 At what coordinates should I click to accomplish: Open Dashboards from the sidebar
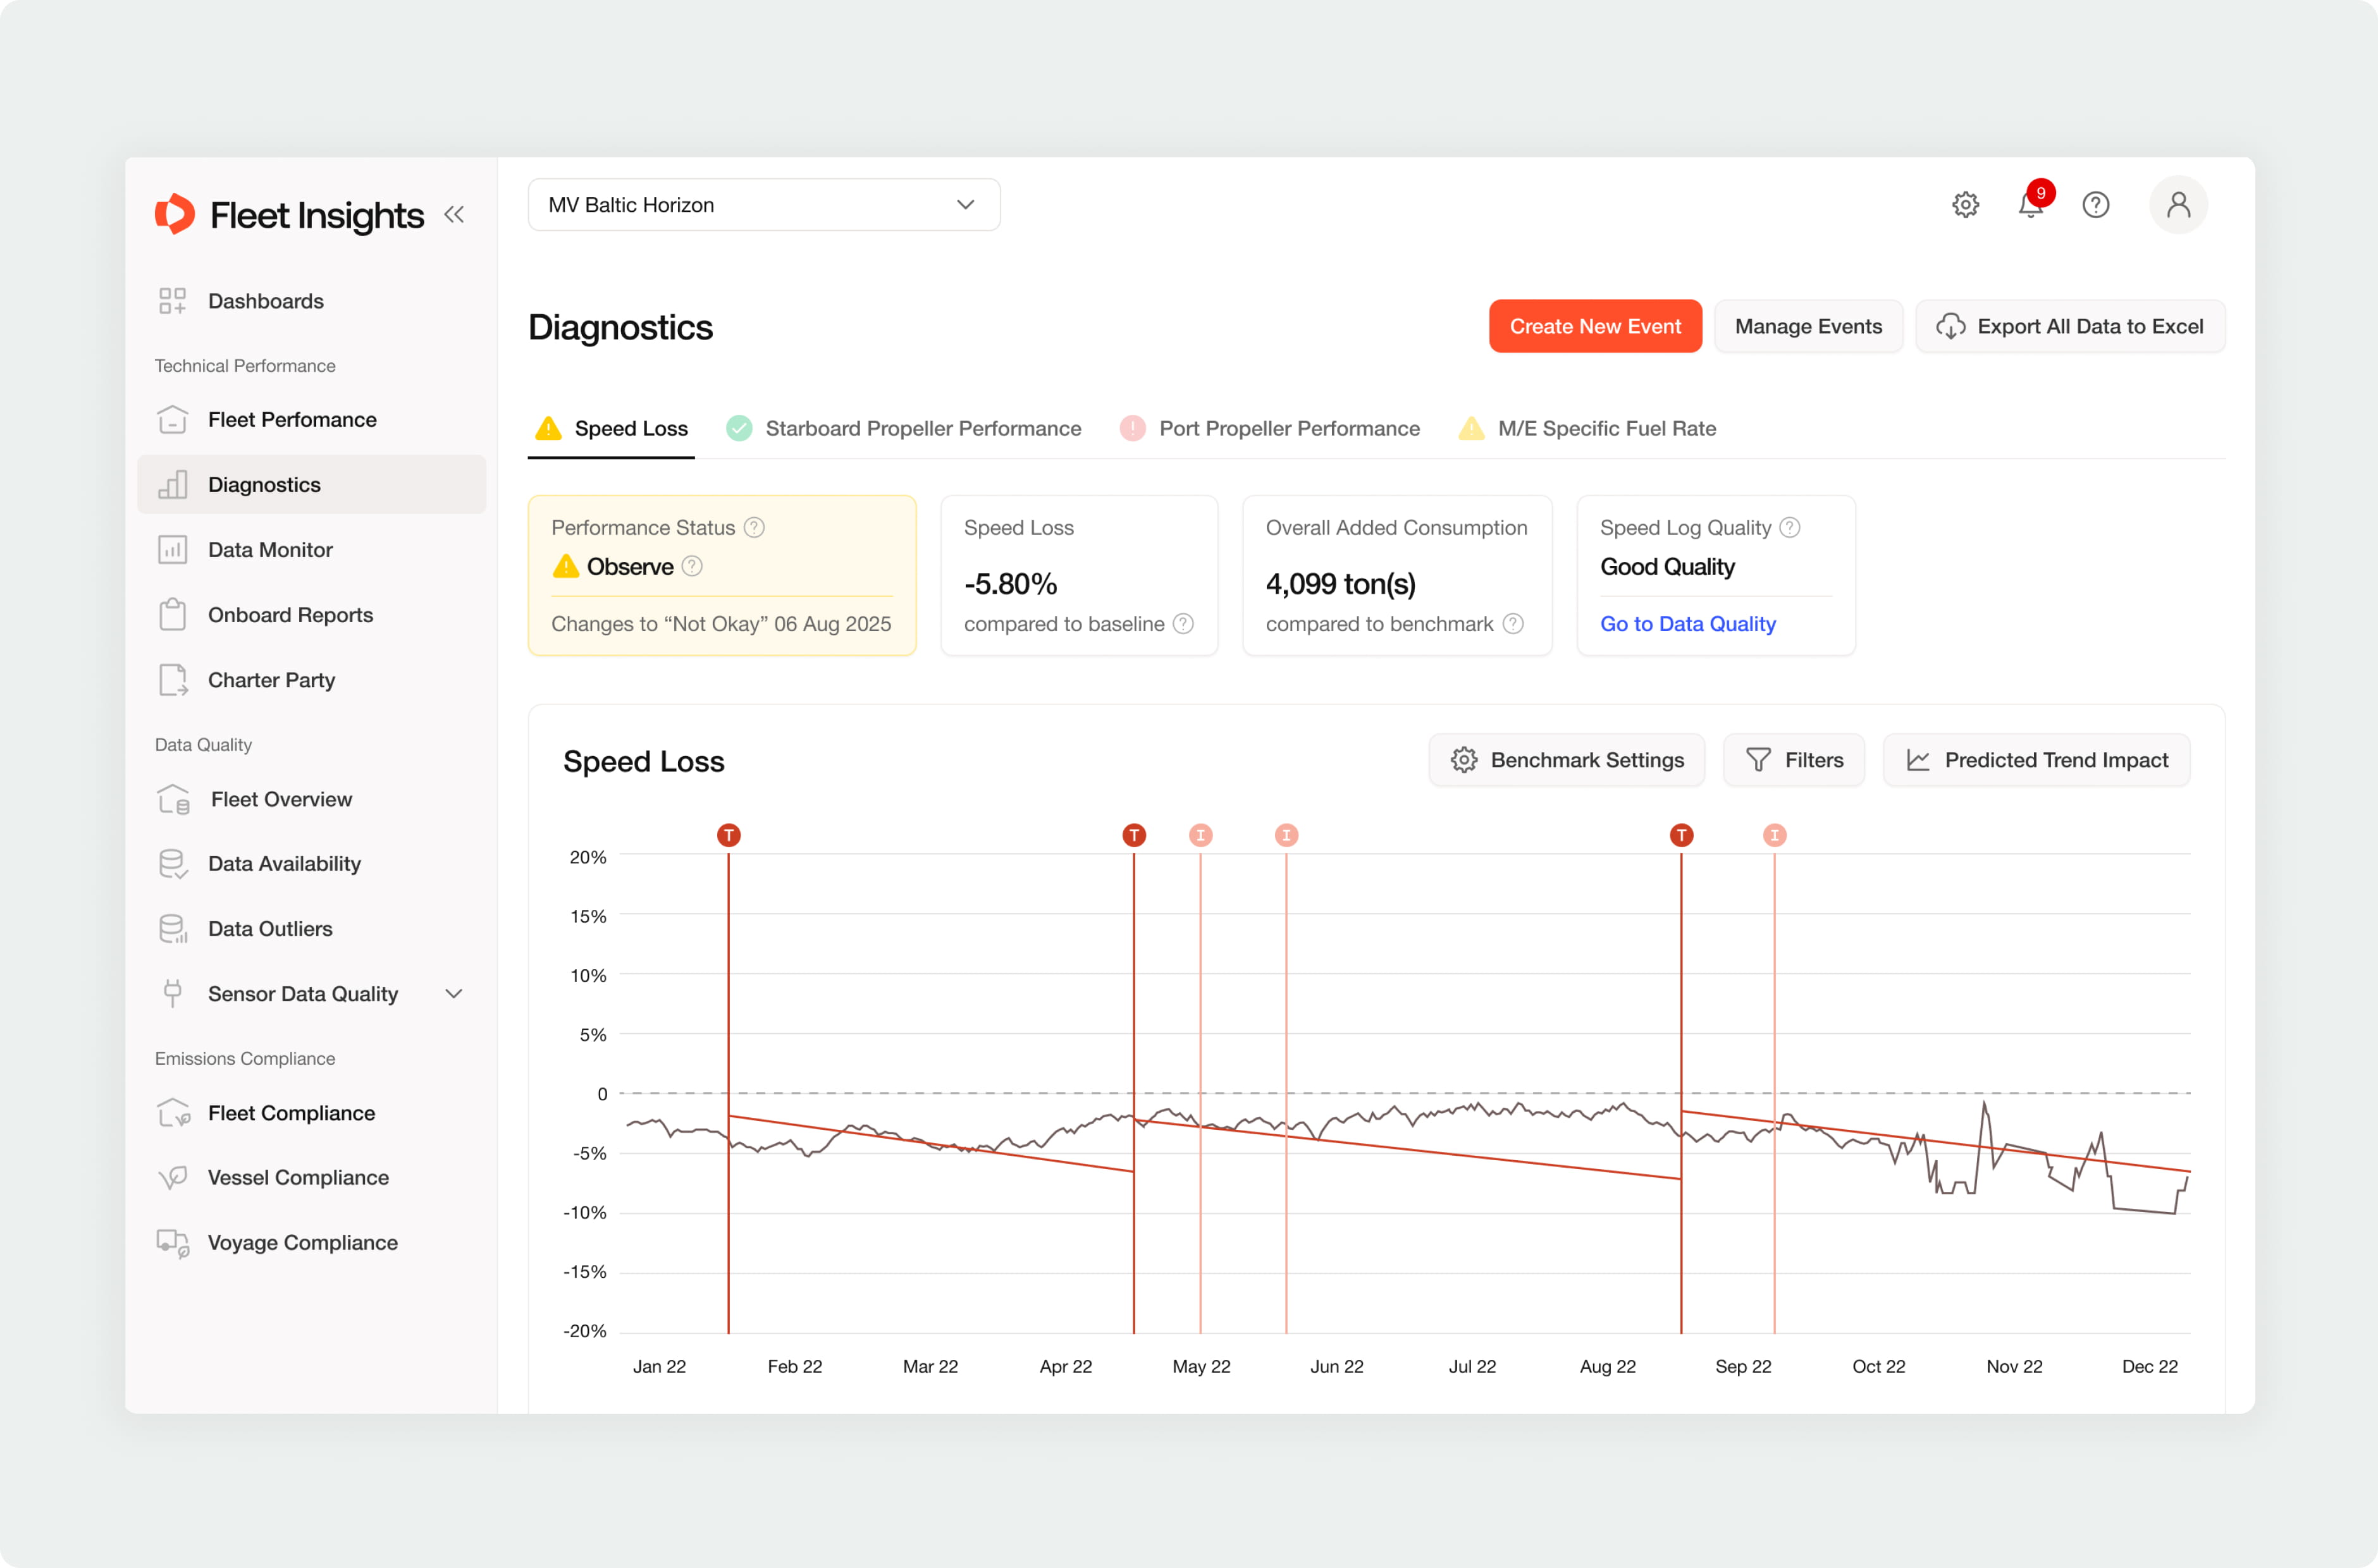point(311,301)
